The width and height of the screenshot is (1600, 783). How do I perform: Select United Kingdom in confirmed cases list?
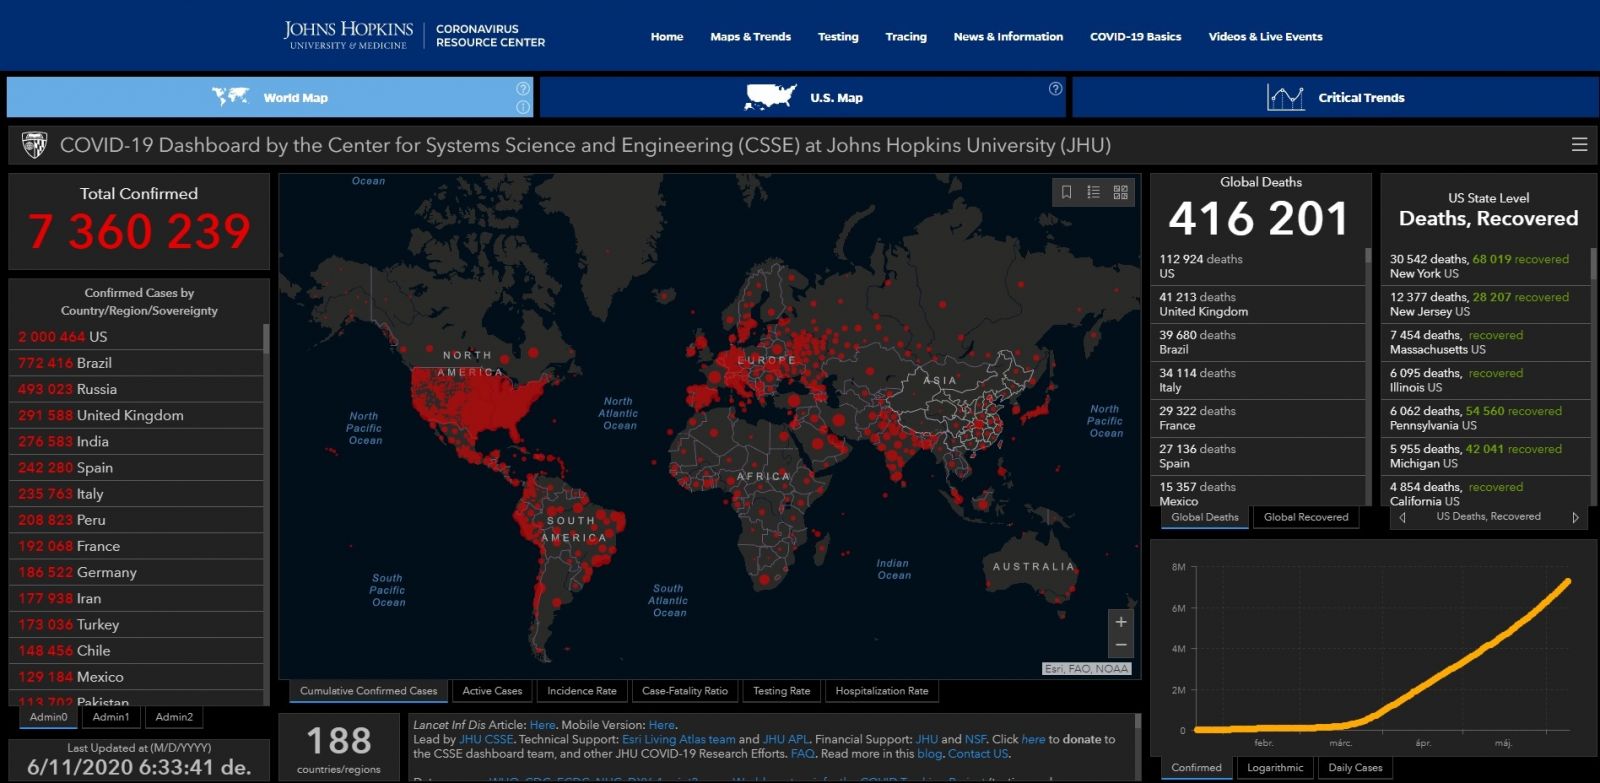[x=138, y=415]
